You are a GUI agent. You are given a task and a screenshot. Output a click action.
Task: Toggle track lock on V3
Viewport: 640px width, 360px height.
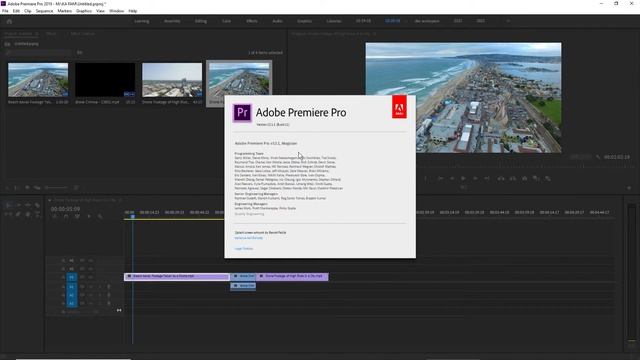point(63,260)
